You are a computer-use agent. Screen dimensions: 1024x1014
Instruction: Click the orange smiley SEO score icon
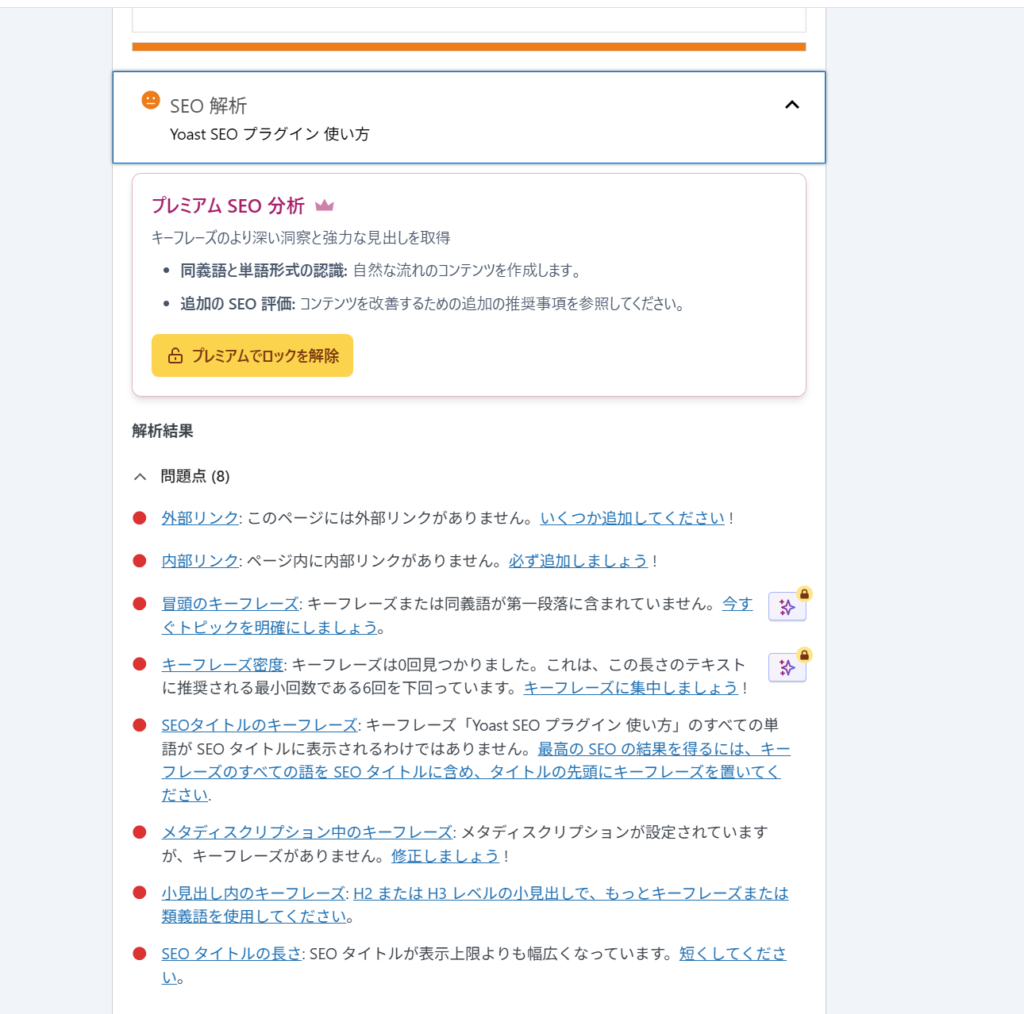click(150, 100)
